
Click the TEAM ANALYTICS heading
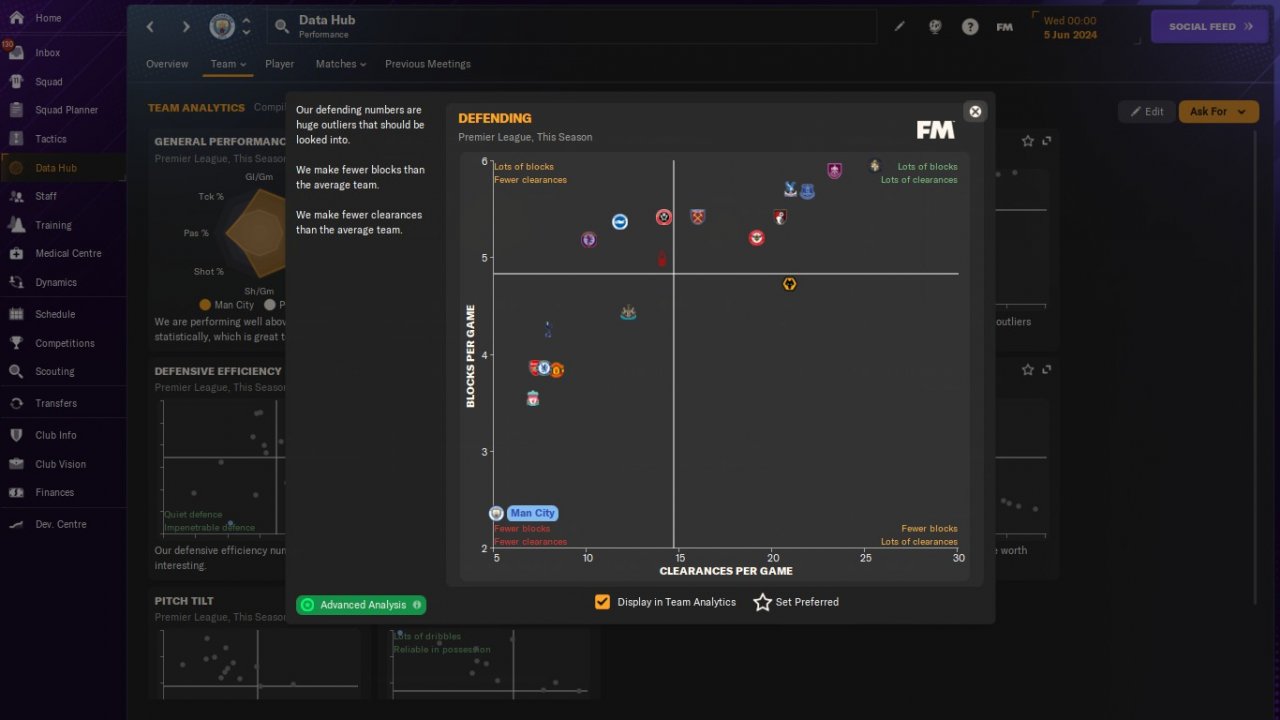(196, 107)
